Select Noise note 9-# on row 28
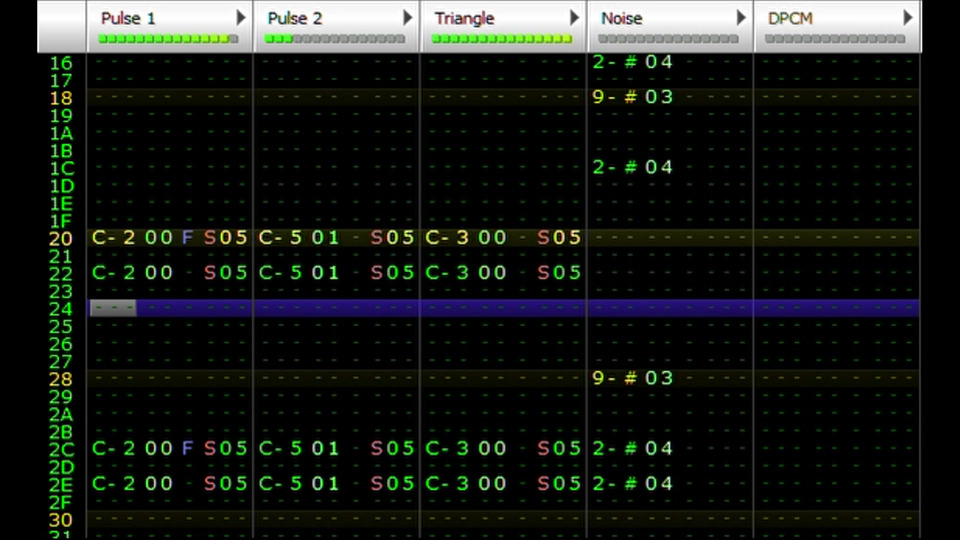Image resolution: width=960 pixels, height=540 pixels. (615, 378)
